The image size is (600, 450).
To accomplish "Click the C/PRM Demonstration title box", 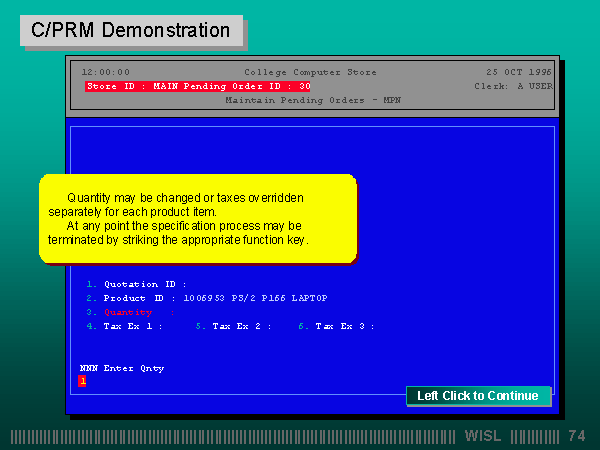I will click(131, 30).
